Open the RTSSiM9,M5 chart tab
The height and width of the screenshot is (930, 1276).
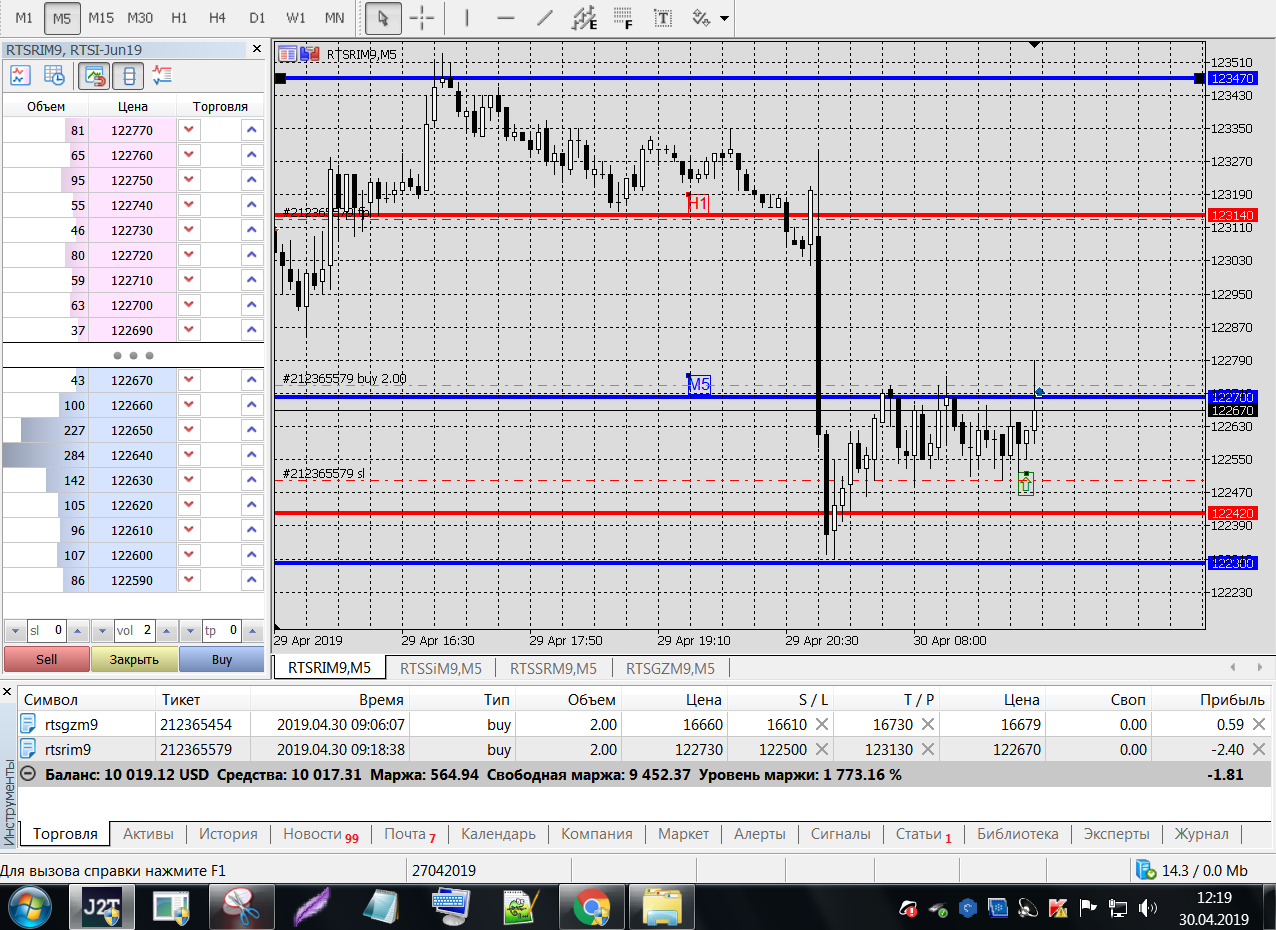[x=440, y=668]
